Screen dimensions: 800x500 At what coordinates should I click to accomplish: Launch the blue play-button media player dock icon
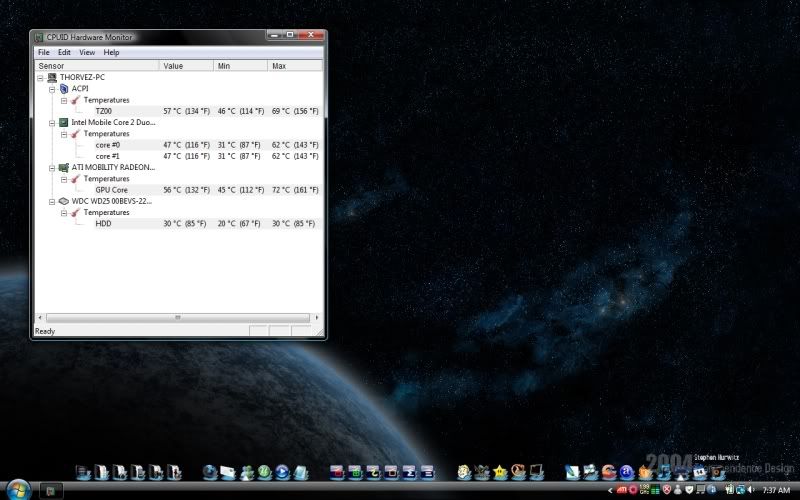282,472
